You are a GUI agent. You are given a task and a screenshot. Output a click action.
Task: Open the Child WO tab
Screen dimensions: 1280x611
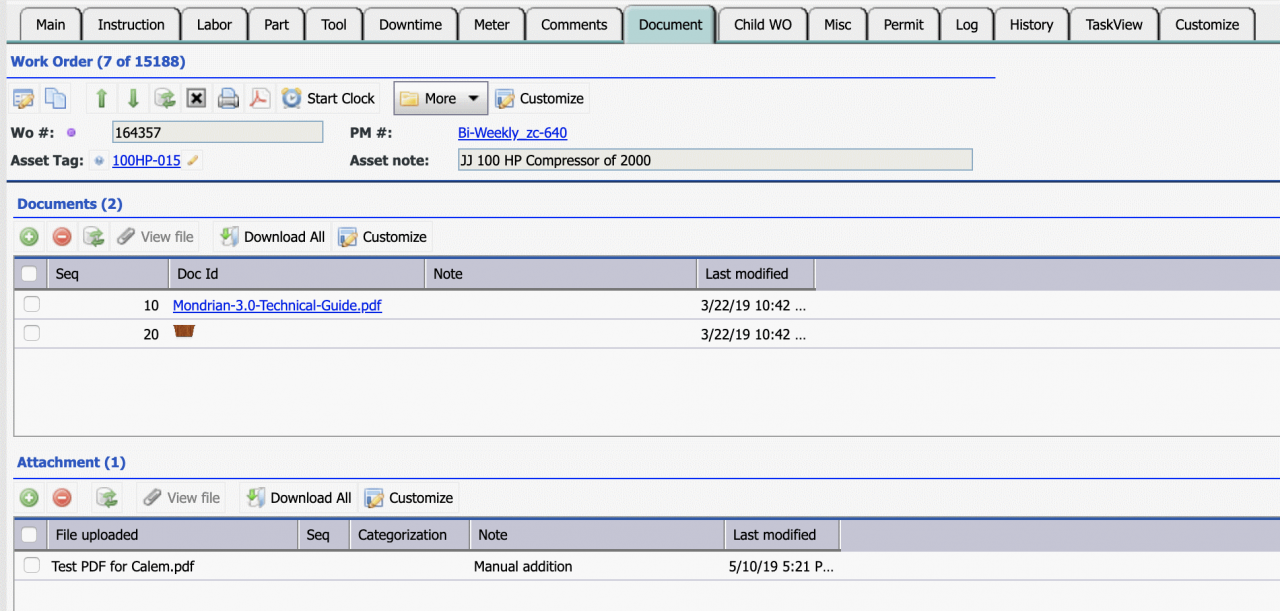click(763, 25)
